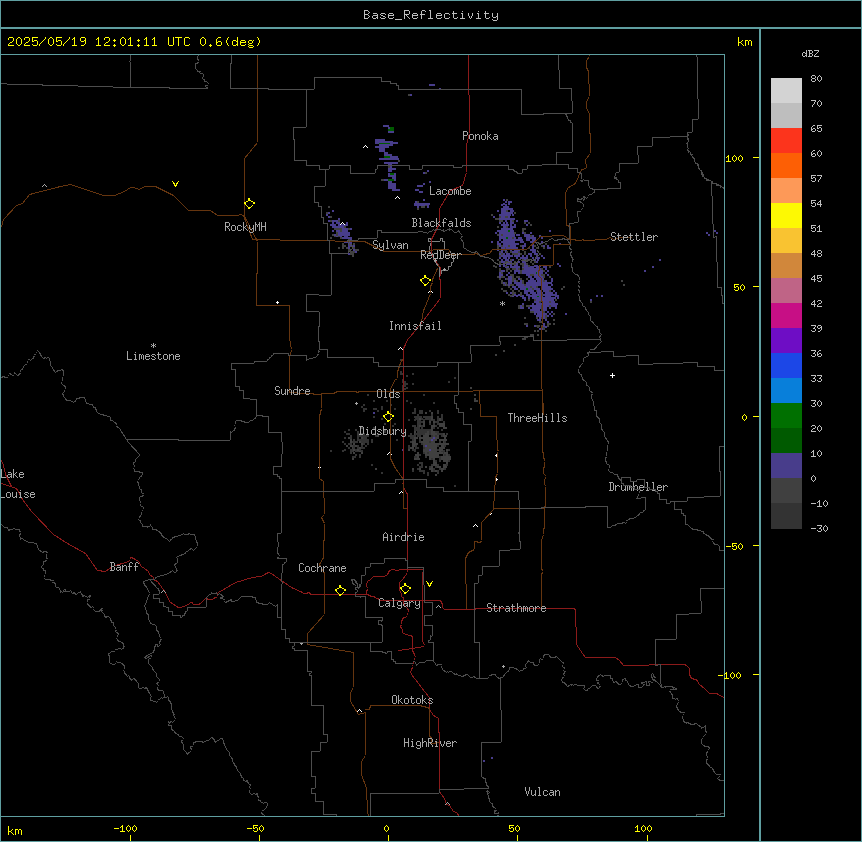Select the Lacombe label
862x842 pixels.
pos(450,191)
